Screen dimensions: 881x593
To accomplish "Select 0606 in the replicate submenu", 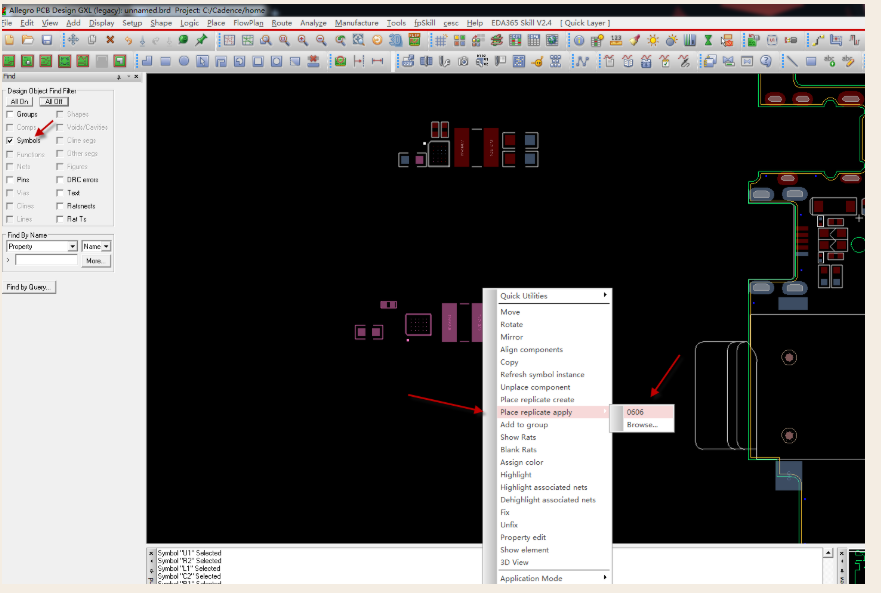I will (x=642, y=412).
